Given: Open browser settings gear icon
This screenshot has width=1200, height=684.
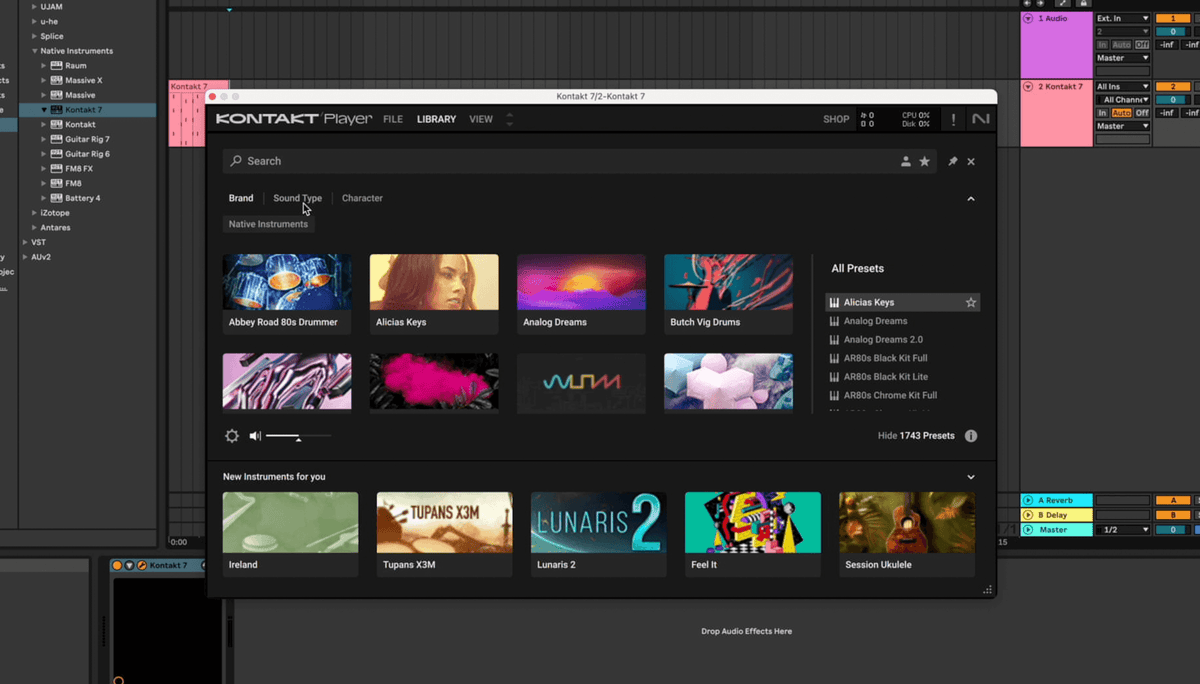Looking at the screenshot, I should coord(232,436).
